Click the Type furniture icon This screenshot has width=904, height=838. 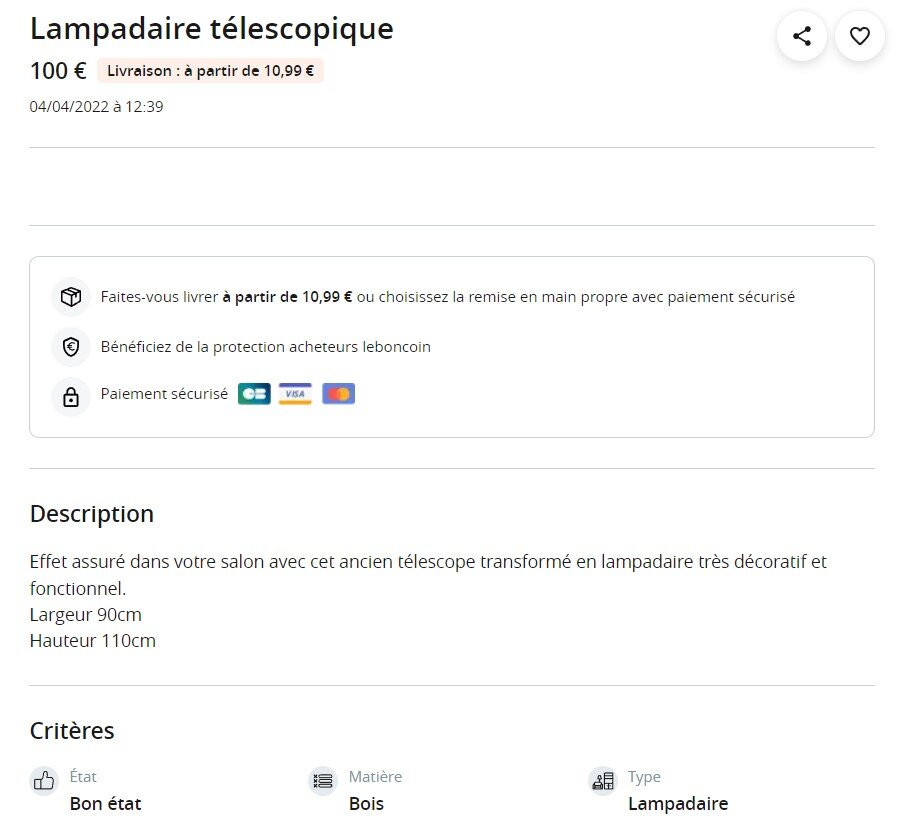point(602,781)
